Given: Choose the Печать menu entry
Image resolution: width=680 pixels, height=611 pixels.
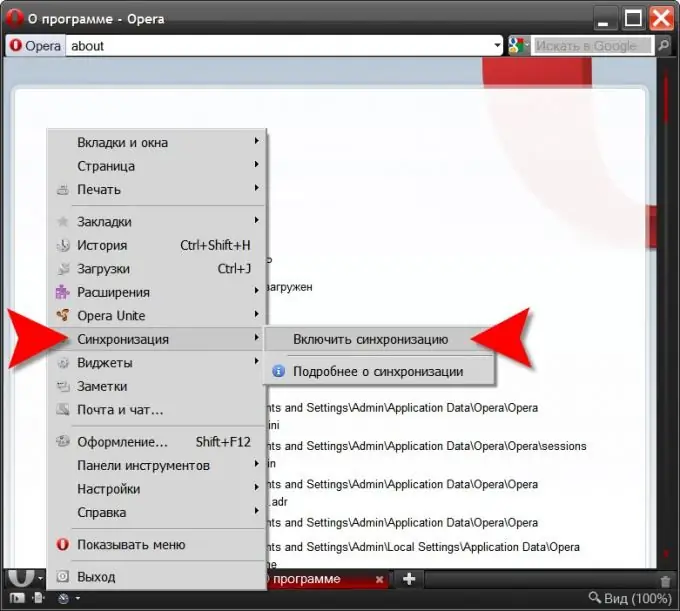Looking at the screenshot, I should pos(157,190).
